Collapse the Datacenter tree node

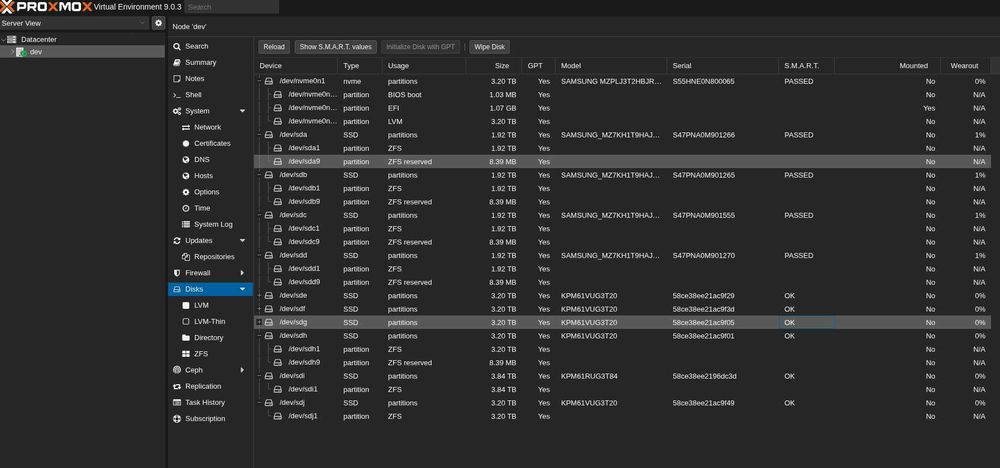coord(3,40)
